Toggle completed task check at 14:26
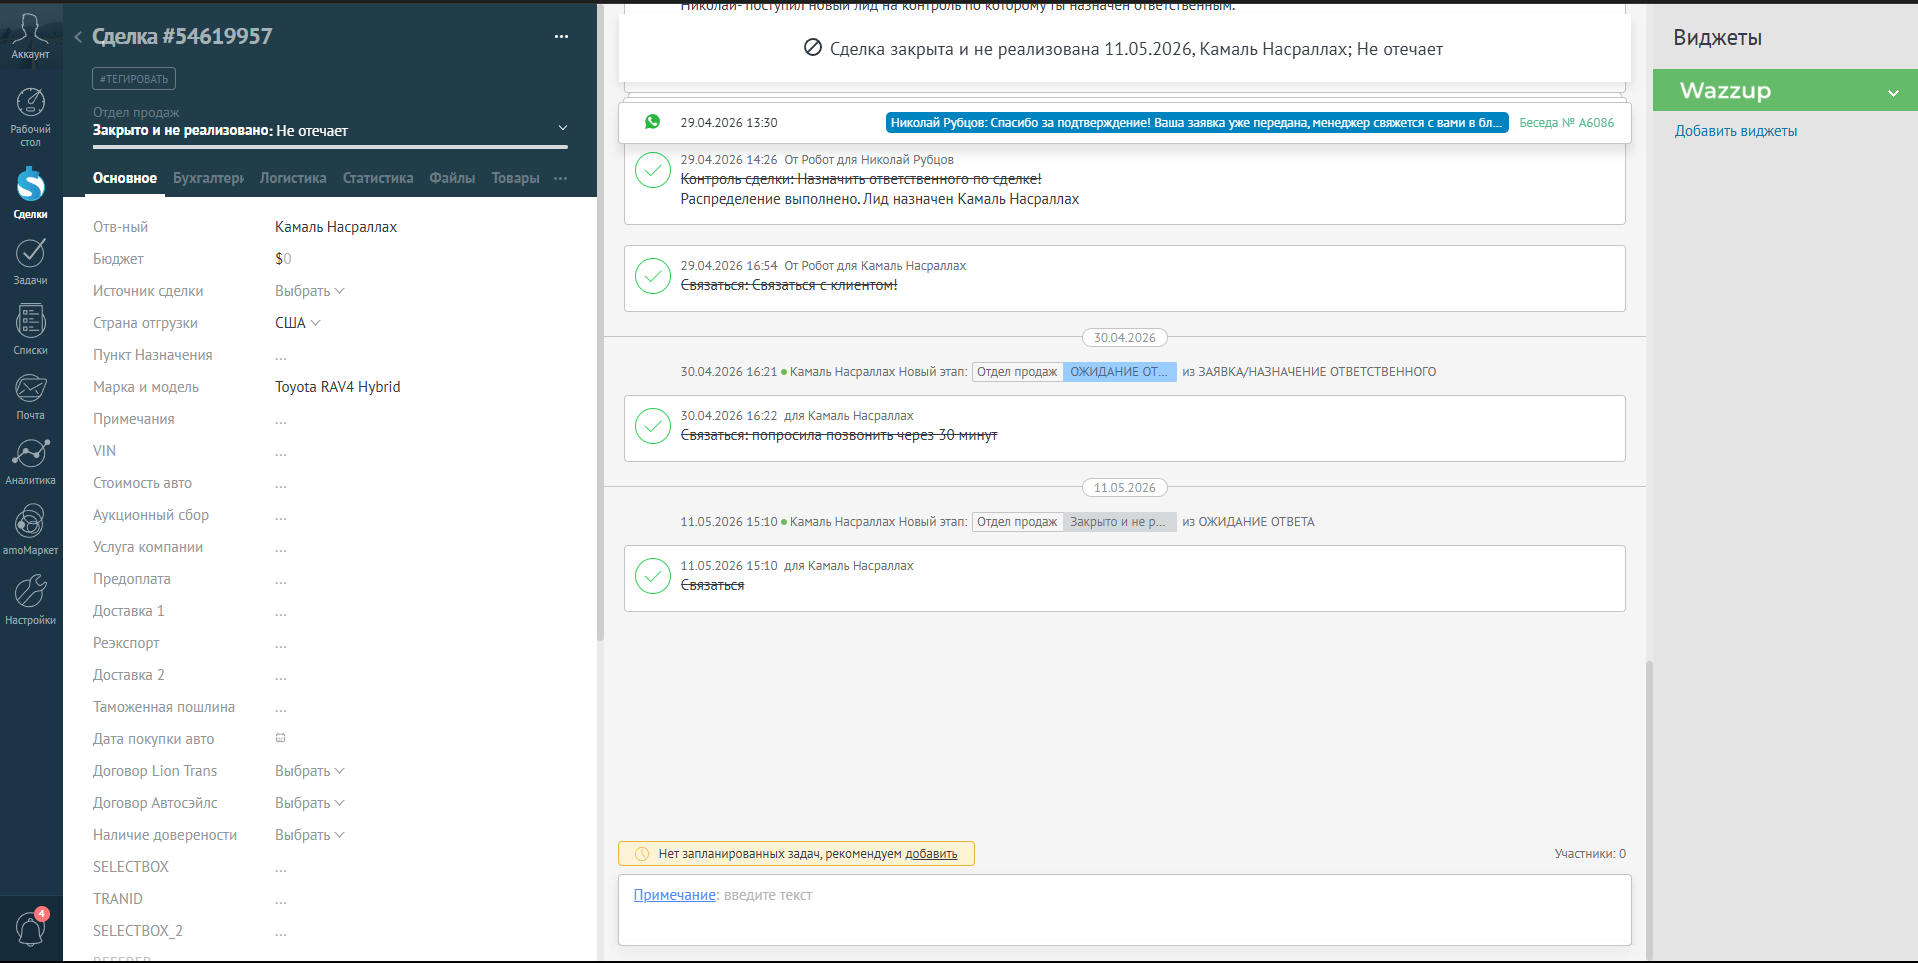 tap(653, 170)
